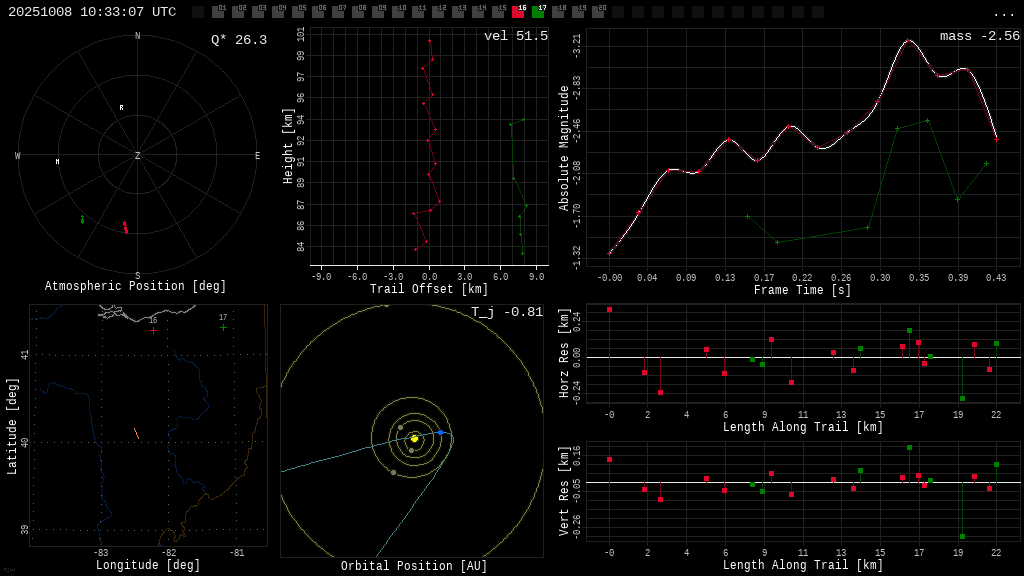The height and width of the screenshot is (576, 1024).
Task: Click the Q* 26.3 quality label
Action: (238, 40)
